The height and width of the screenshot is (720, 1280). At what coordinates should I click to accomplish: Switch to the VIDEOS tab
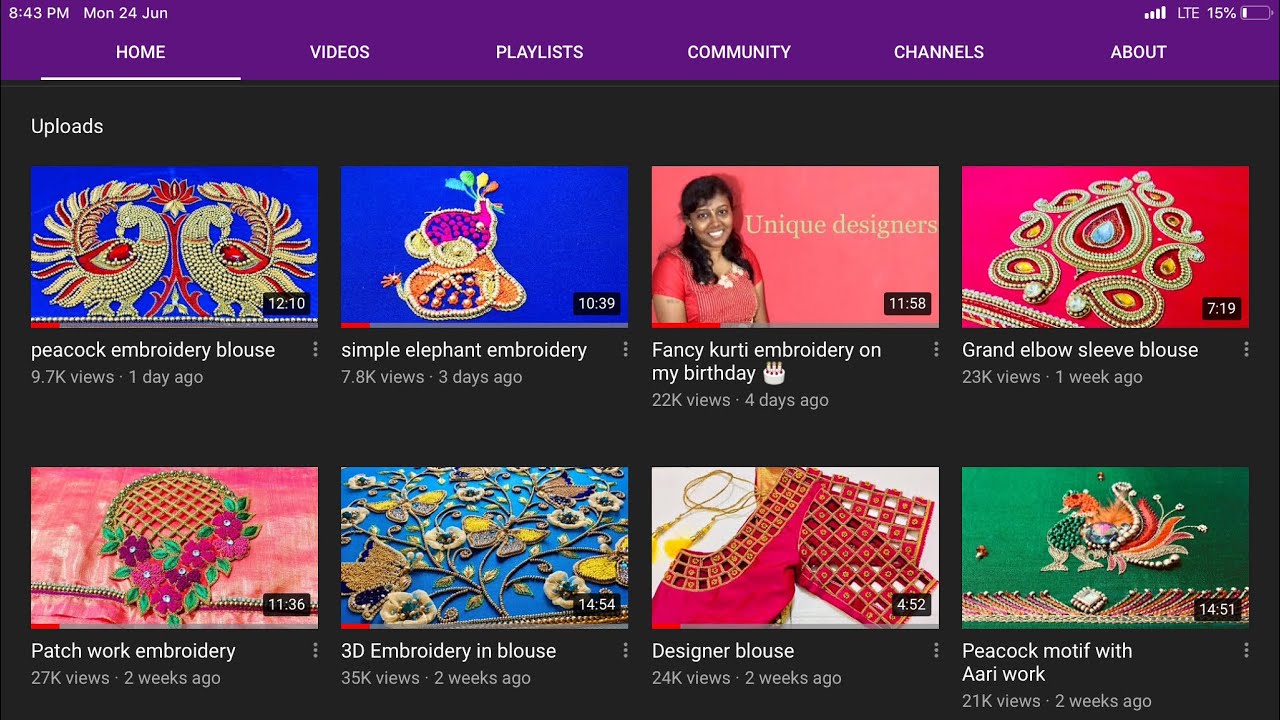[x=340, y=52]
